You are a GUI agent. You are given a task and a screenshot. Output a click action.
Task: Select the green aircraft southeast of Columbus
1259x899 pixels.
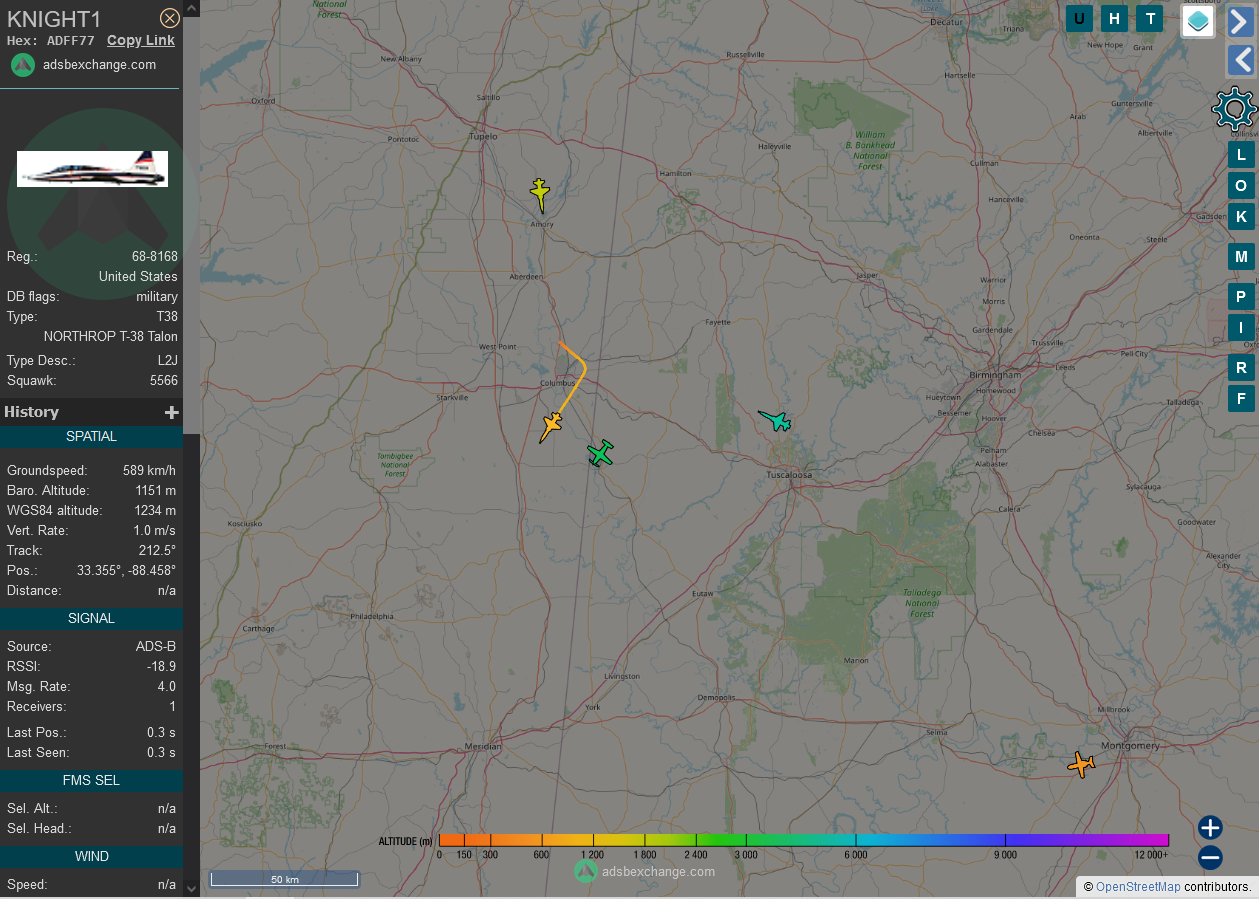click(600, 453)
